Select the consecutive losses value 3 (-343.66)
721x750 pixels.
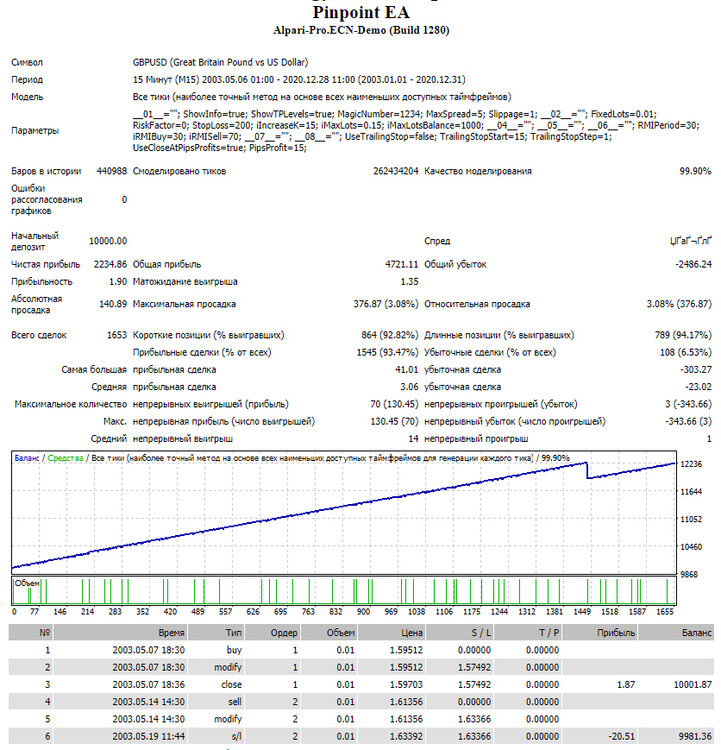pyautogui.click(x=688, y=404)
